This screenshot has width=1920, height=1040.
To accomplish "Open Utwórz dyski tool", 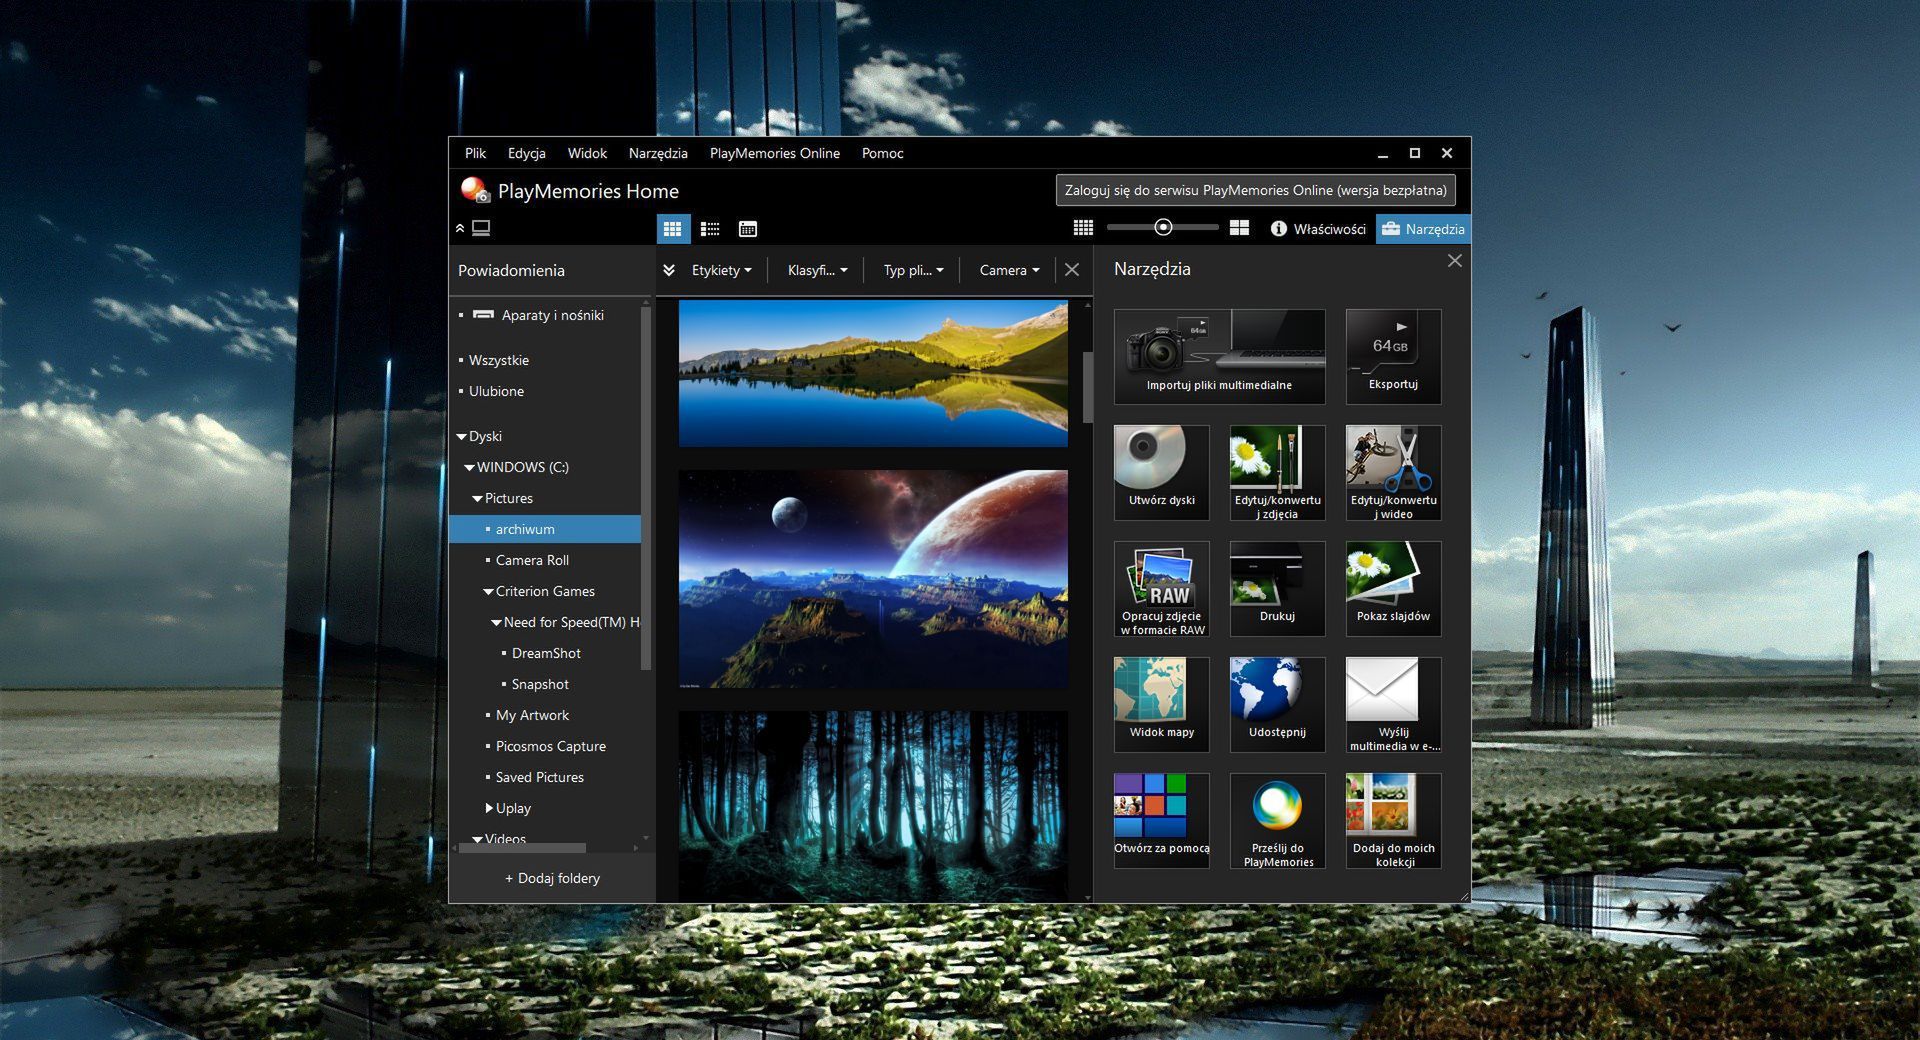I will coord(1161,473).
